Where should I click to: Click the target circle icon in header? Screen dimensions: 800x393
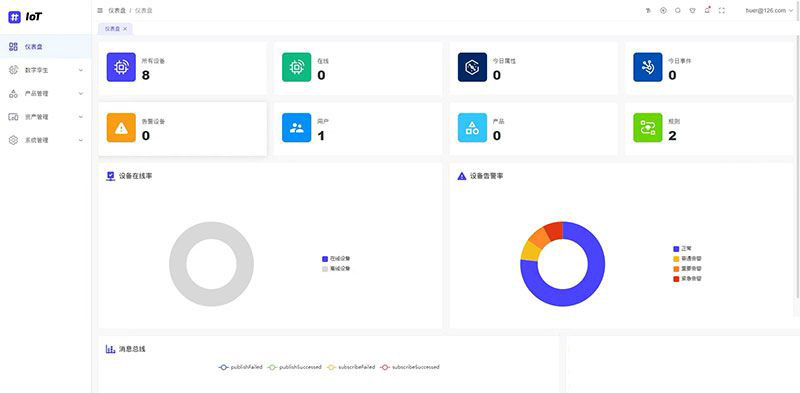(663, 10)
